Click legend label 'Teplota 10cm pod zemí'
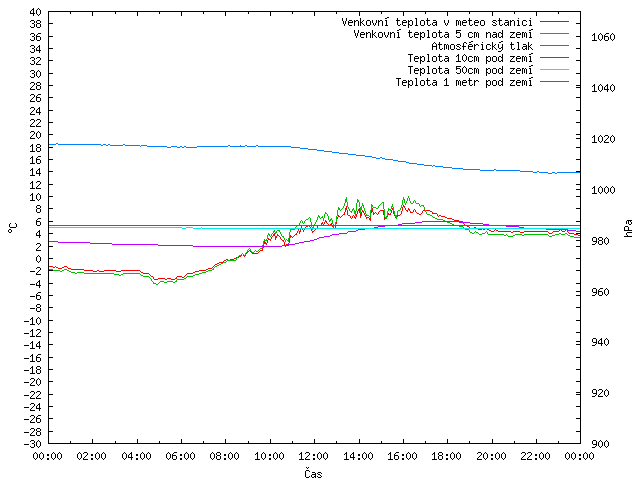This screenshot has width=640, height=480. point(470,58)
